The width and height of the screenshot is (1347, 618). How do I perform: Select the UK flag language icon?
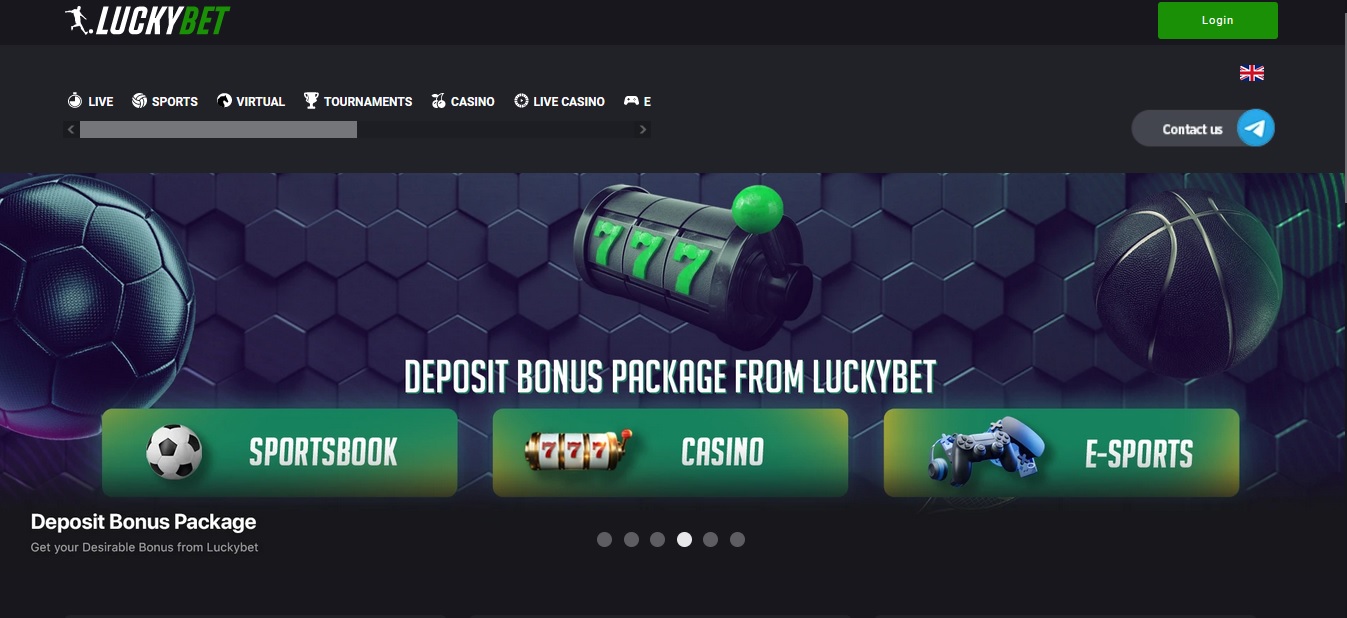[1252, 73]
